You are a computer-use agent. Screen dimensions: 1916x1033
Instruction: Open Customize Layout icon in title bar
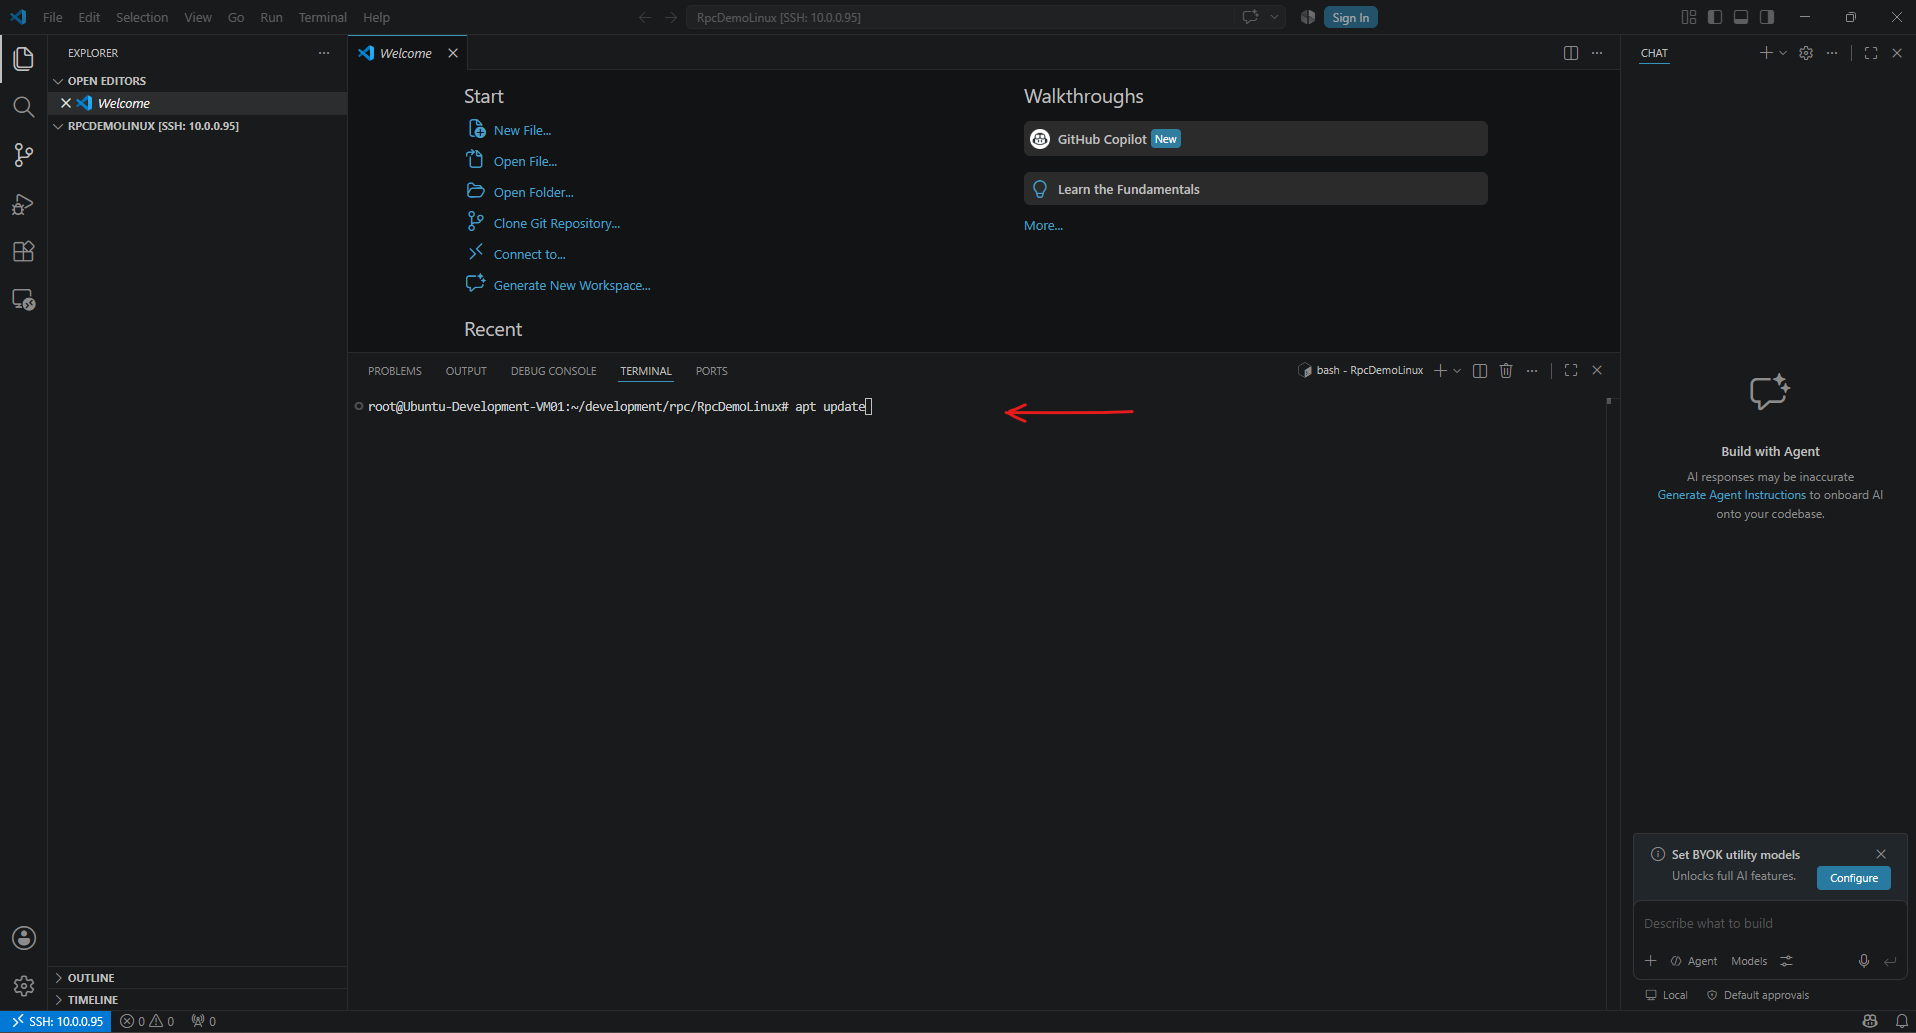1689,17
